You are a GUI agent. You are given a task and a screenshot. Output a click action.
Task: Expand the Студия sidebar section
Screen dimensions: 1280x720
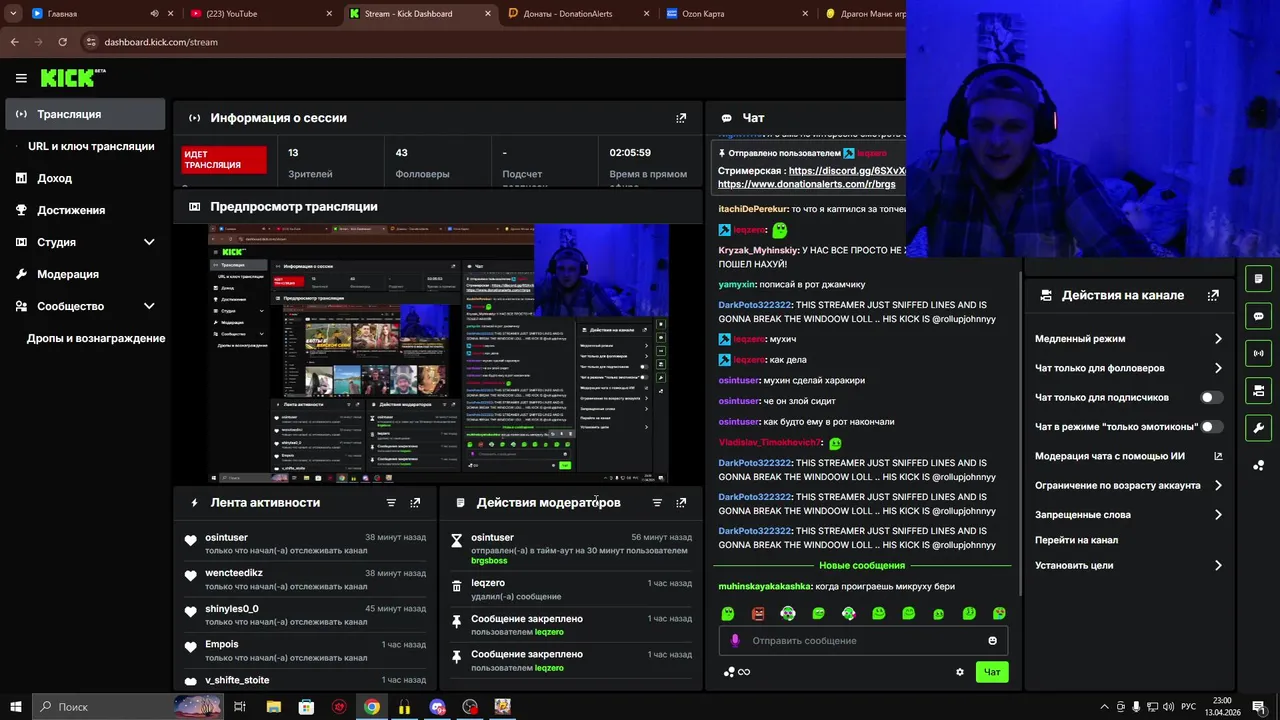click(149, 242)
